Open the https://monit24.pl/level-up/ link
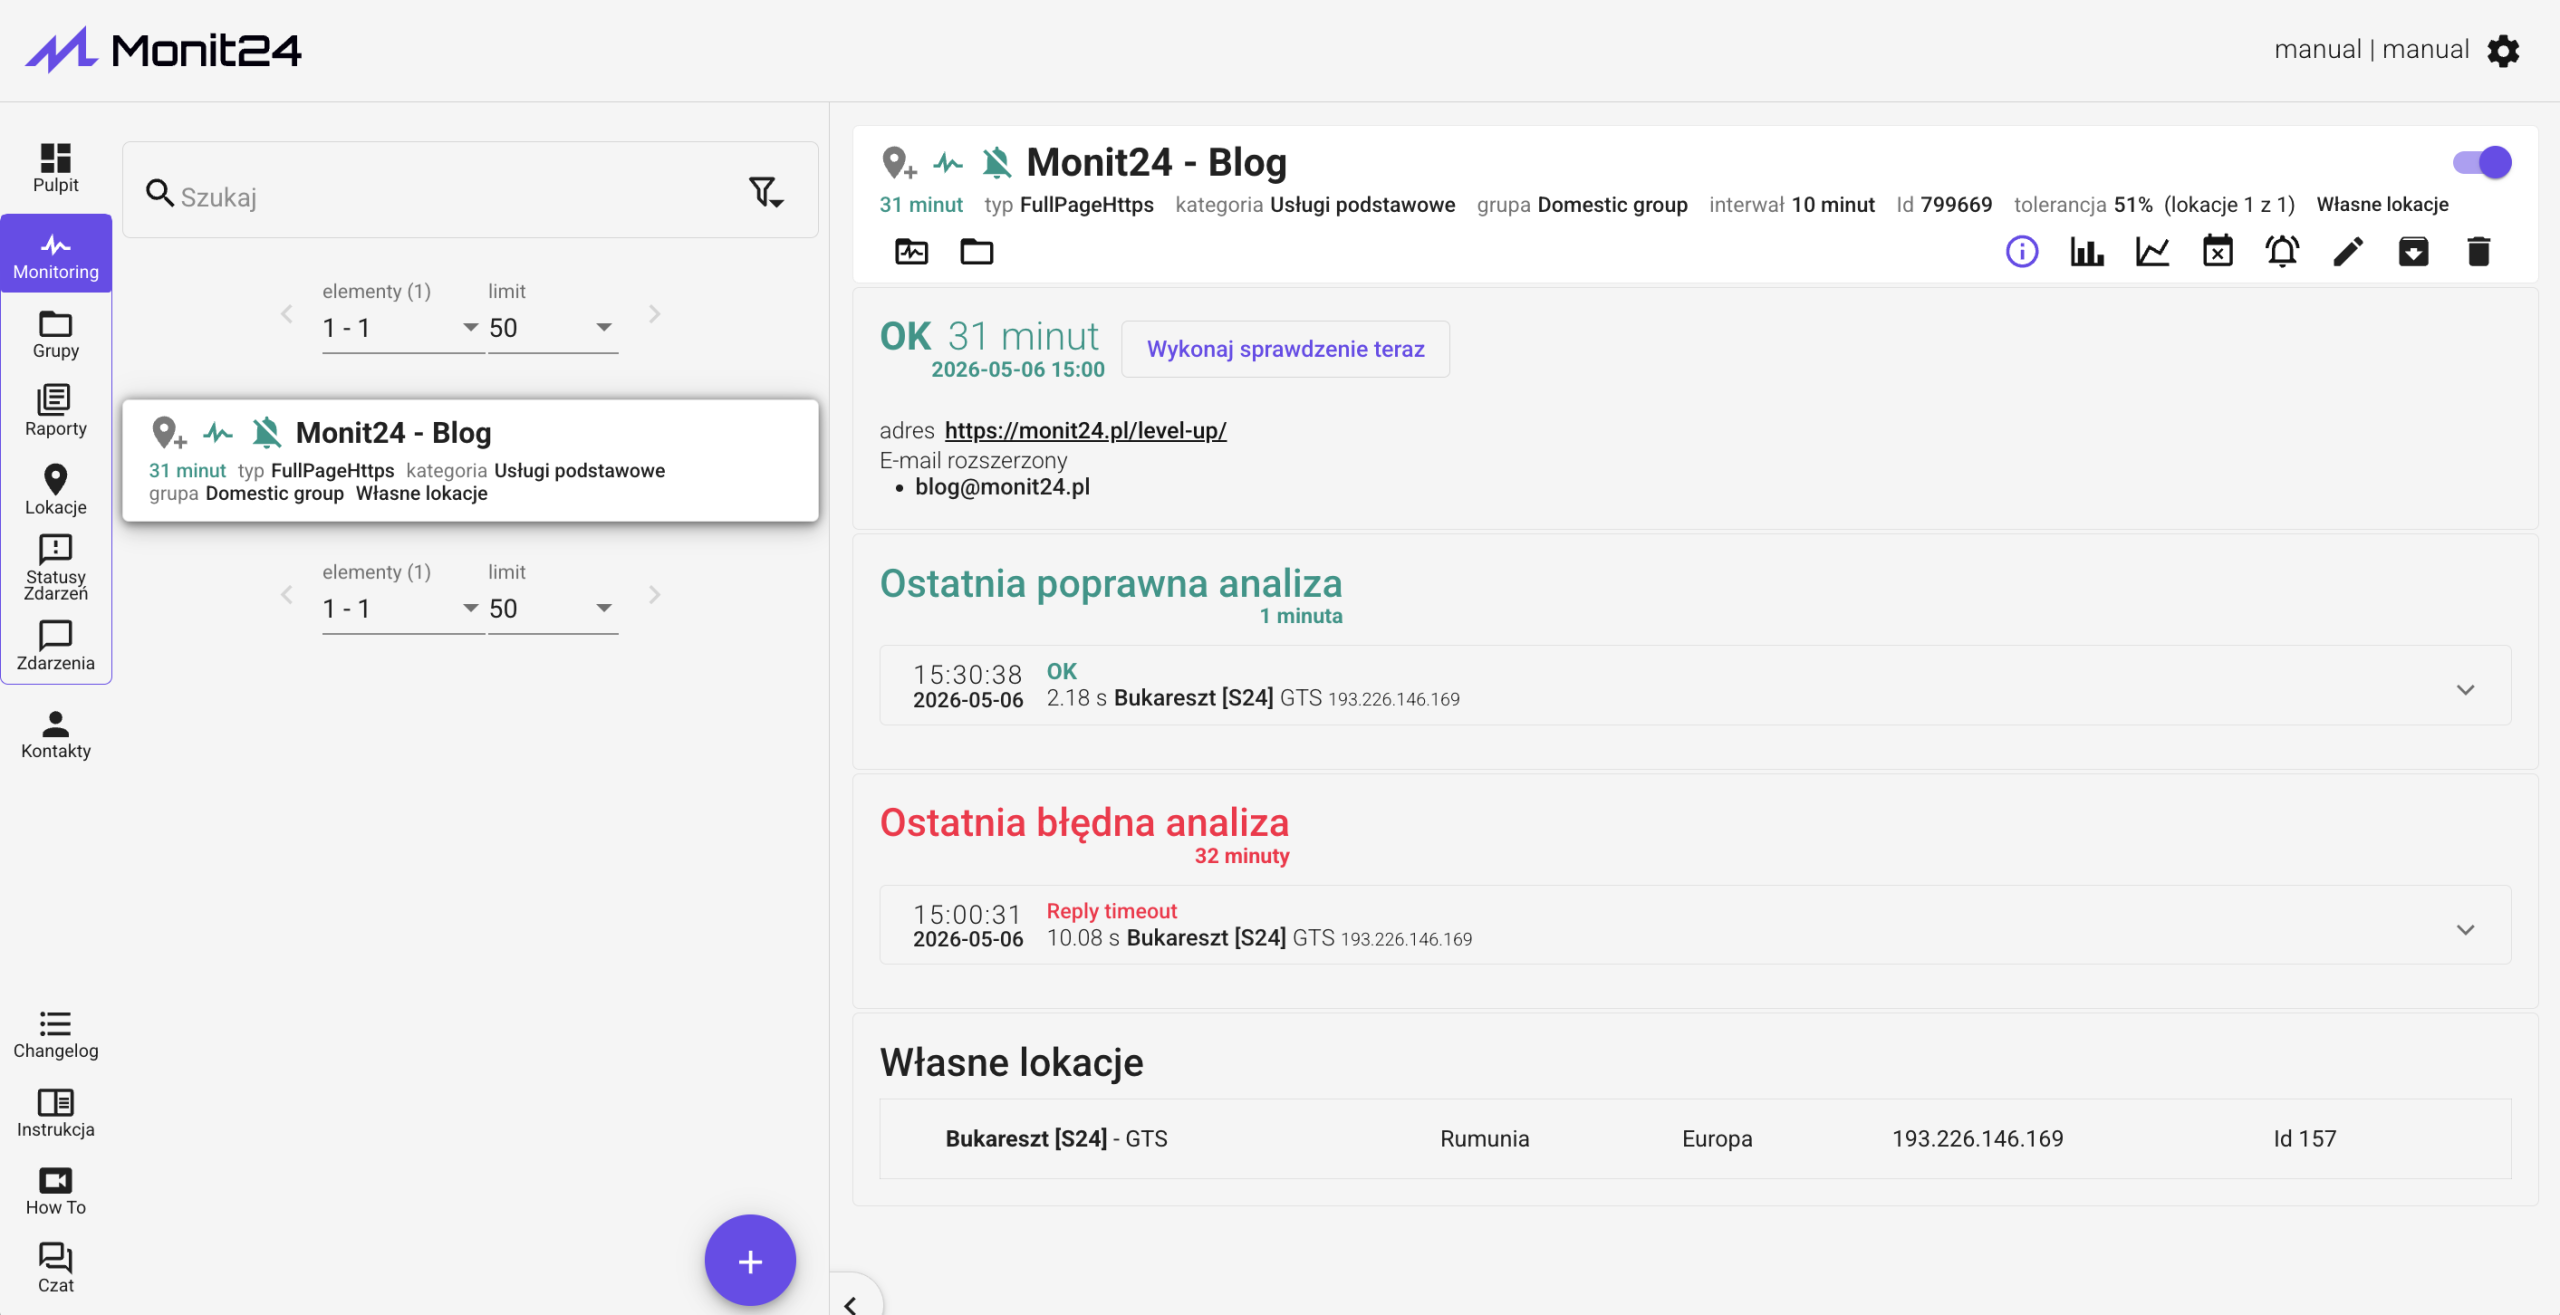The image size is (2560, 1315). pyautogui.click(x=1085, y=431)
